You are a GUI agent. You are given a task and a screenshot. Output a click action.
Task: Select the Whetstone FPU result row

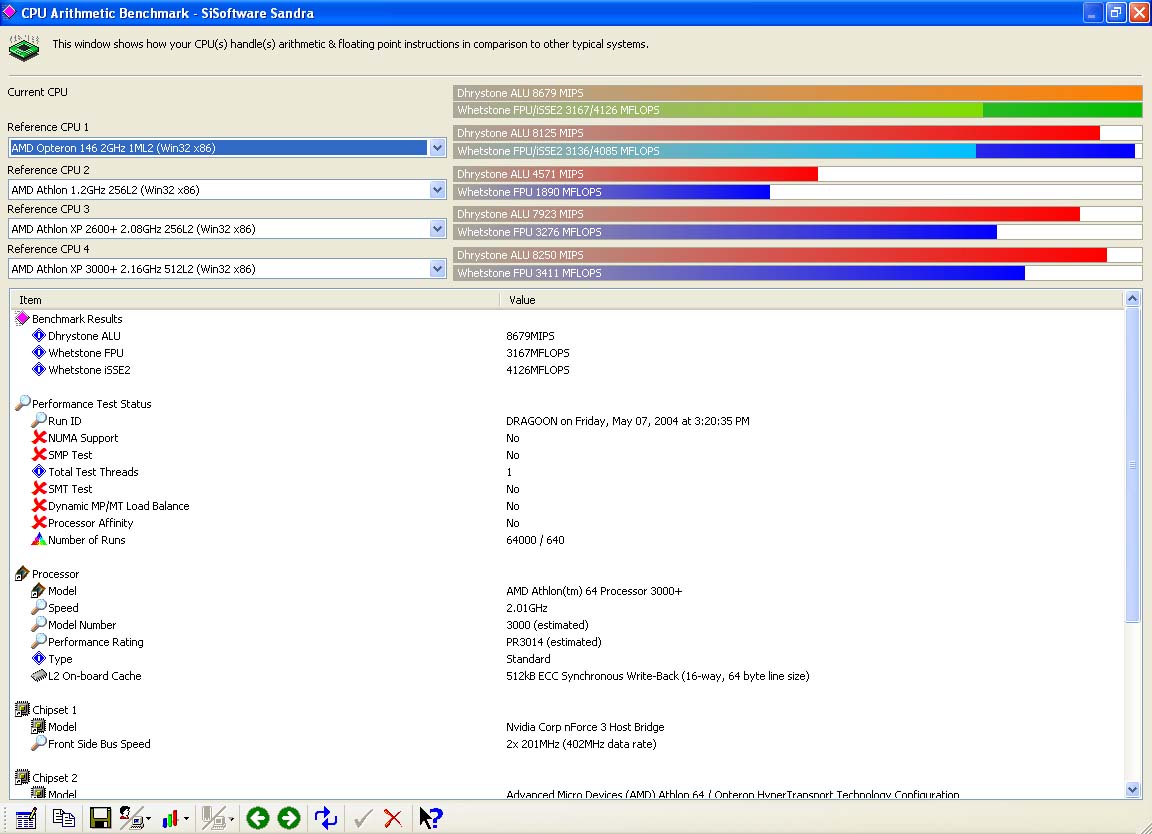(567, 353)
